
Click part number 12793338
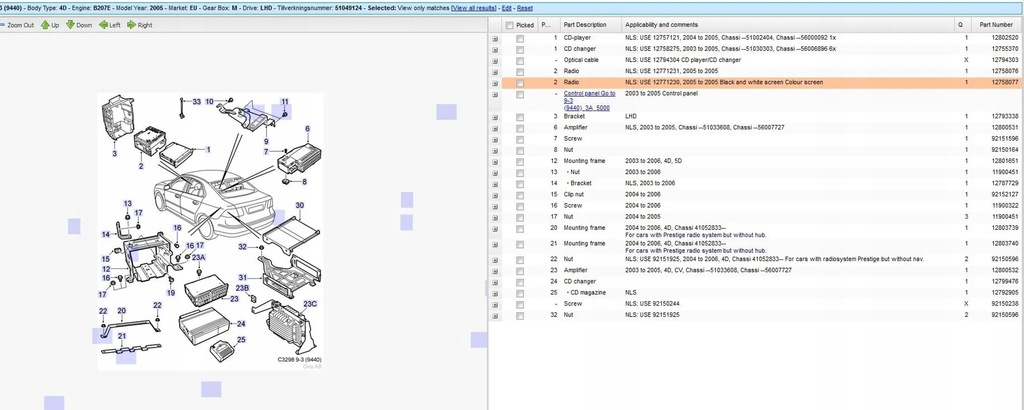coord(1004,116)
